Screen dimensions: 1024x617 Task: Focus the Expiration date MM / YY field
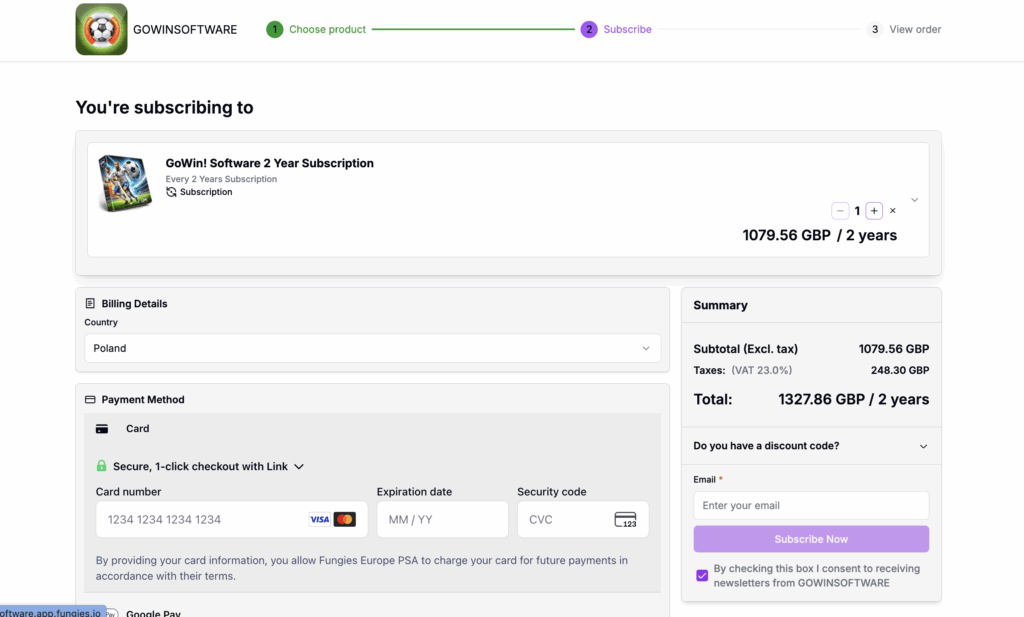(x=442, y=520)
